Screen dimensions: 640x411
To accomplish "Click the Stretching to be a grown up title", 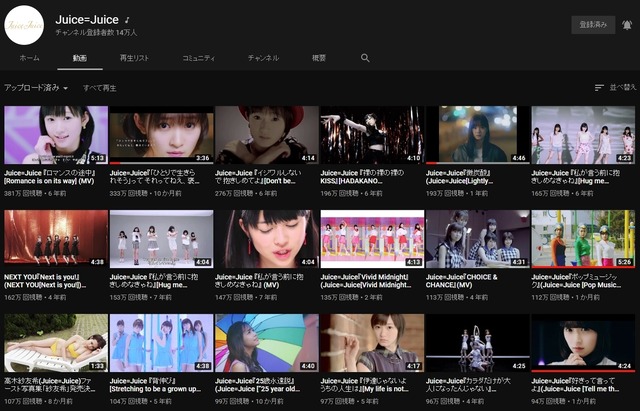I will point(155,385).
